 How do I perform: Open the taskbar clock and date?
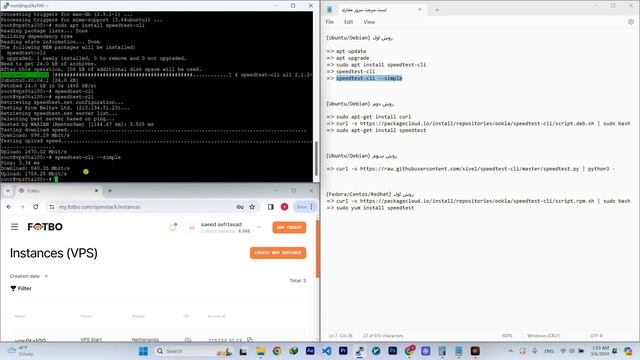coord(600,351)
